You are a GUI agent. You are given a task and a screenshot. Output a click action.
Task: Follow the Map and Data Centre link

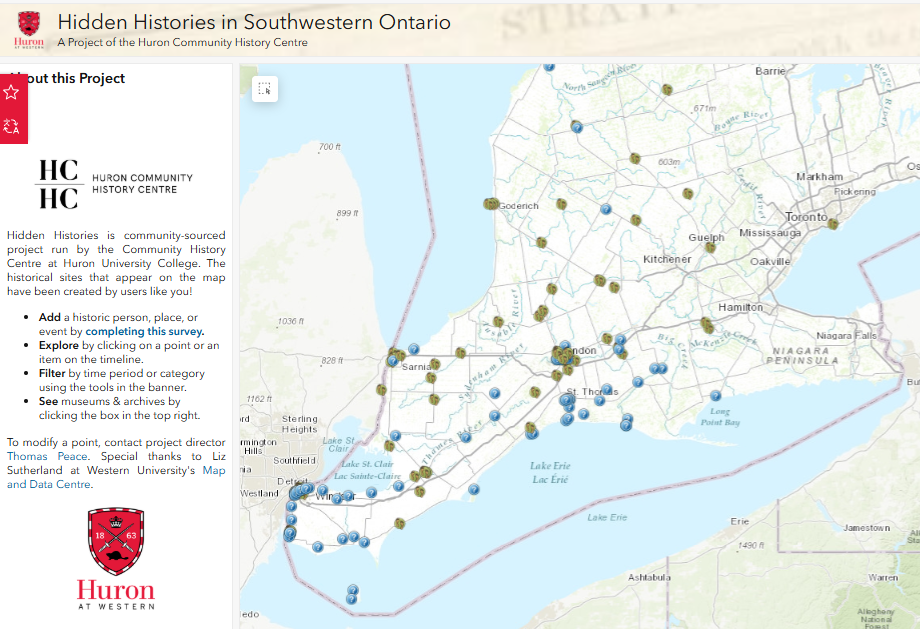pyautogui.click(x=215, y=470)
